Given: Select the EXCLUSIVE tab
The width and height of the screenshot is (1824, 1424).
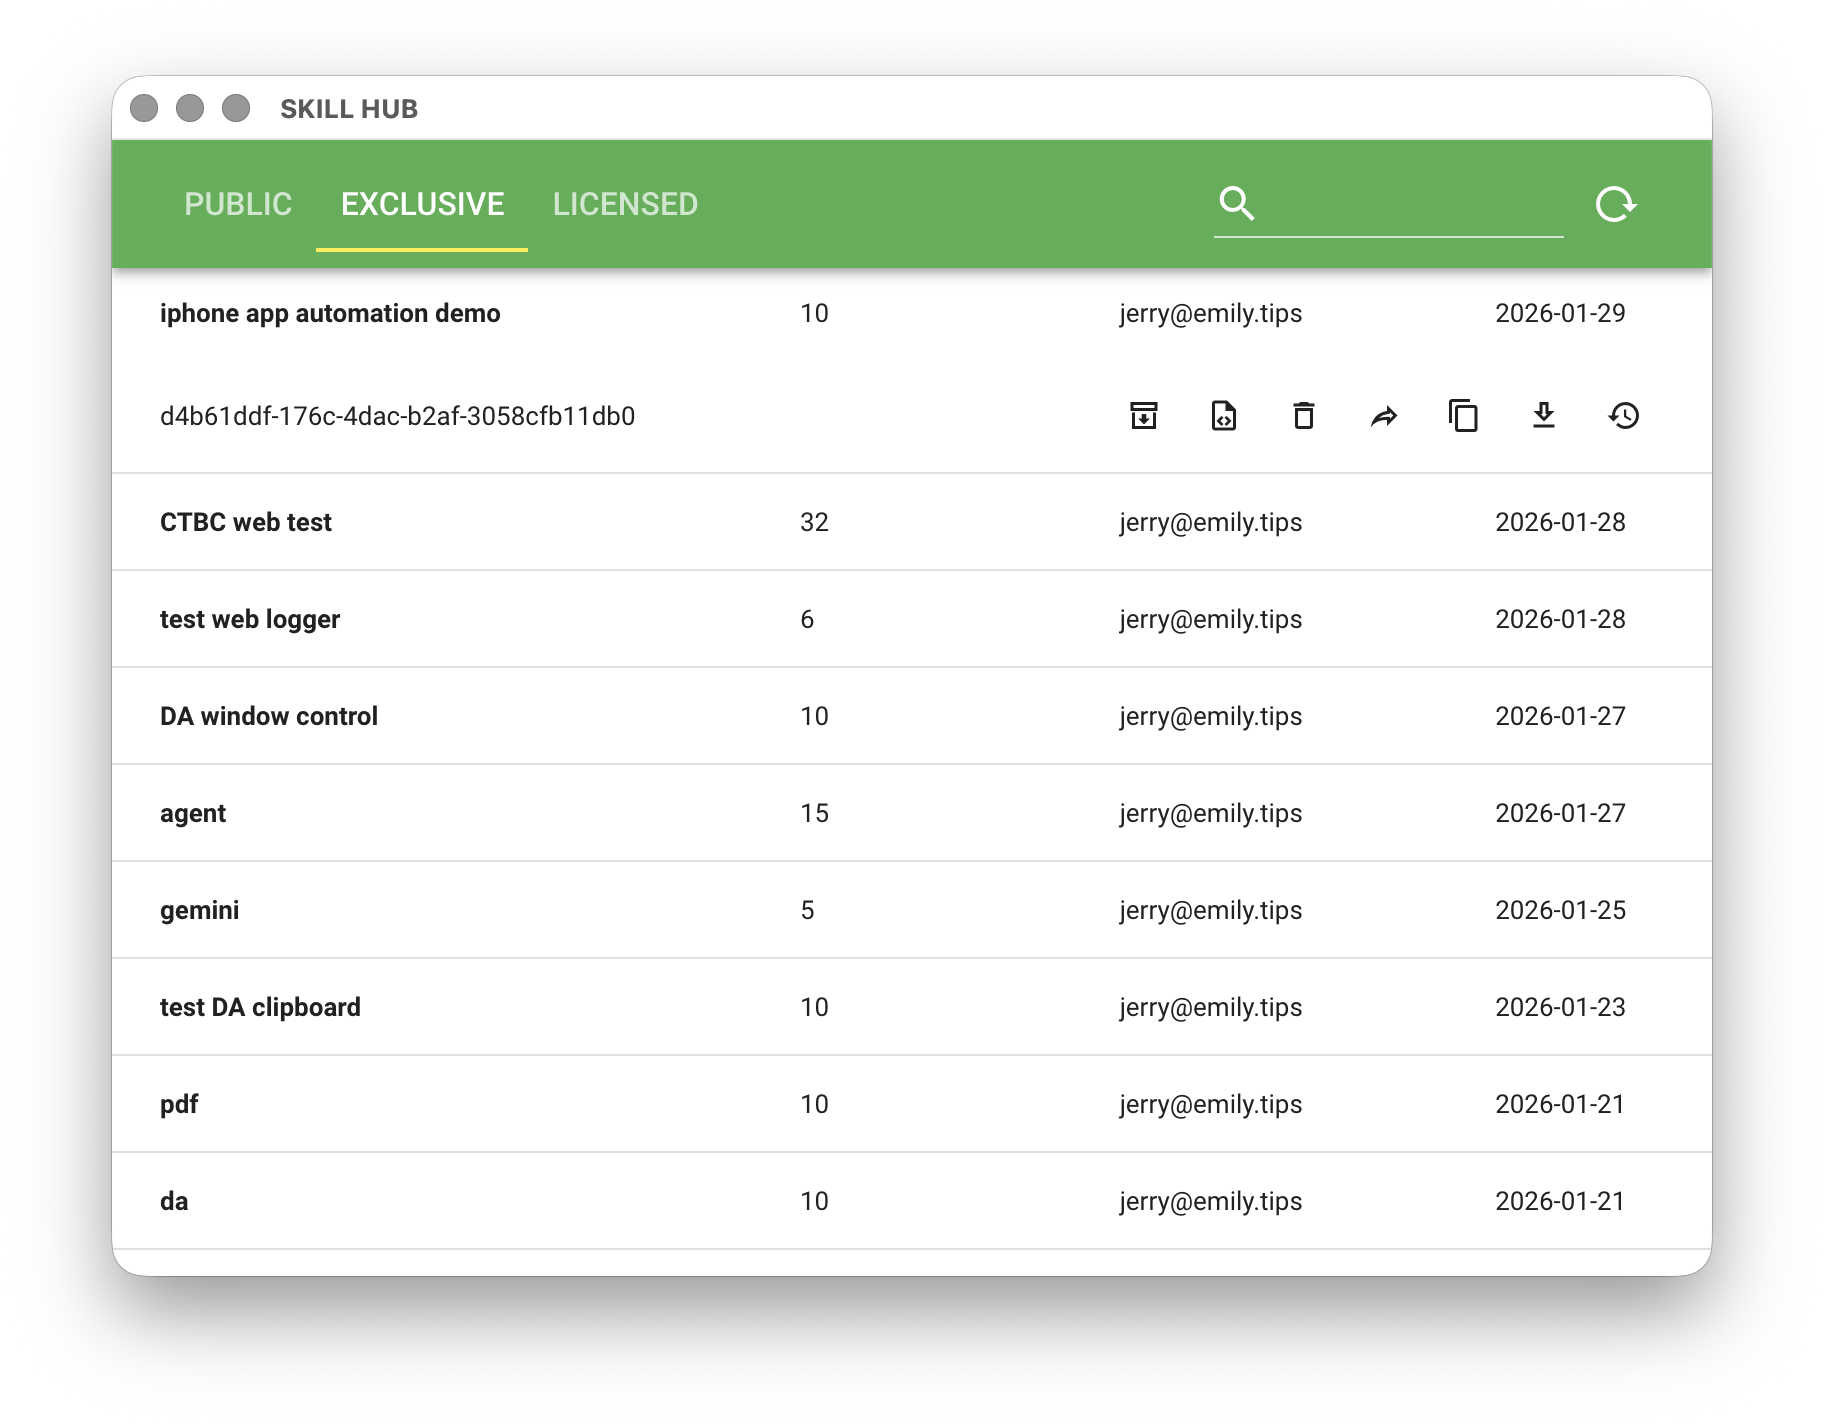Looking at the screenshot, I should point(422,204).
